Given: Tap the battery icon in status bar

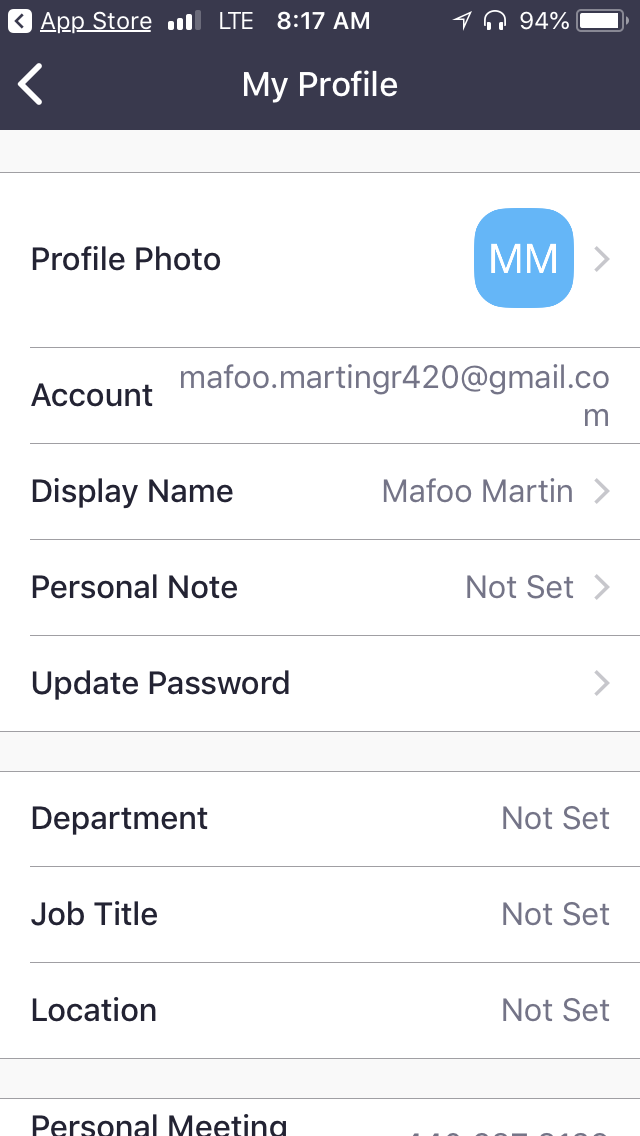Looking at the screenshot, I should pyautogui.click(x=600, y=21).
